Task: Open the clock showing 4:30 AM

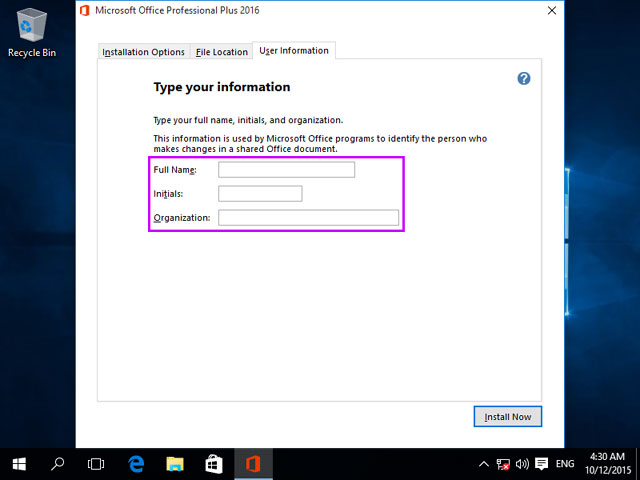Action: 608,464
